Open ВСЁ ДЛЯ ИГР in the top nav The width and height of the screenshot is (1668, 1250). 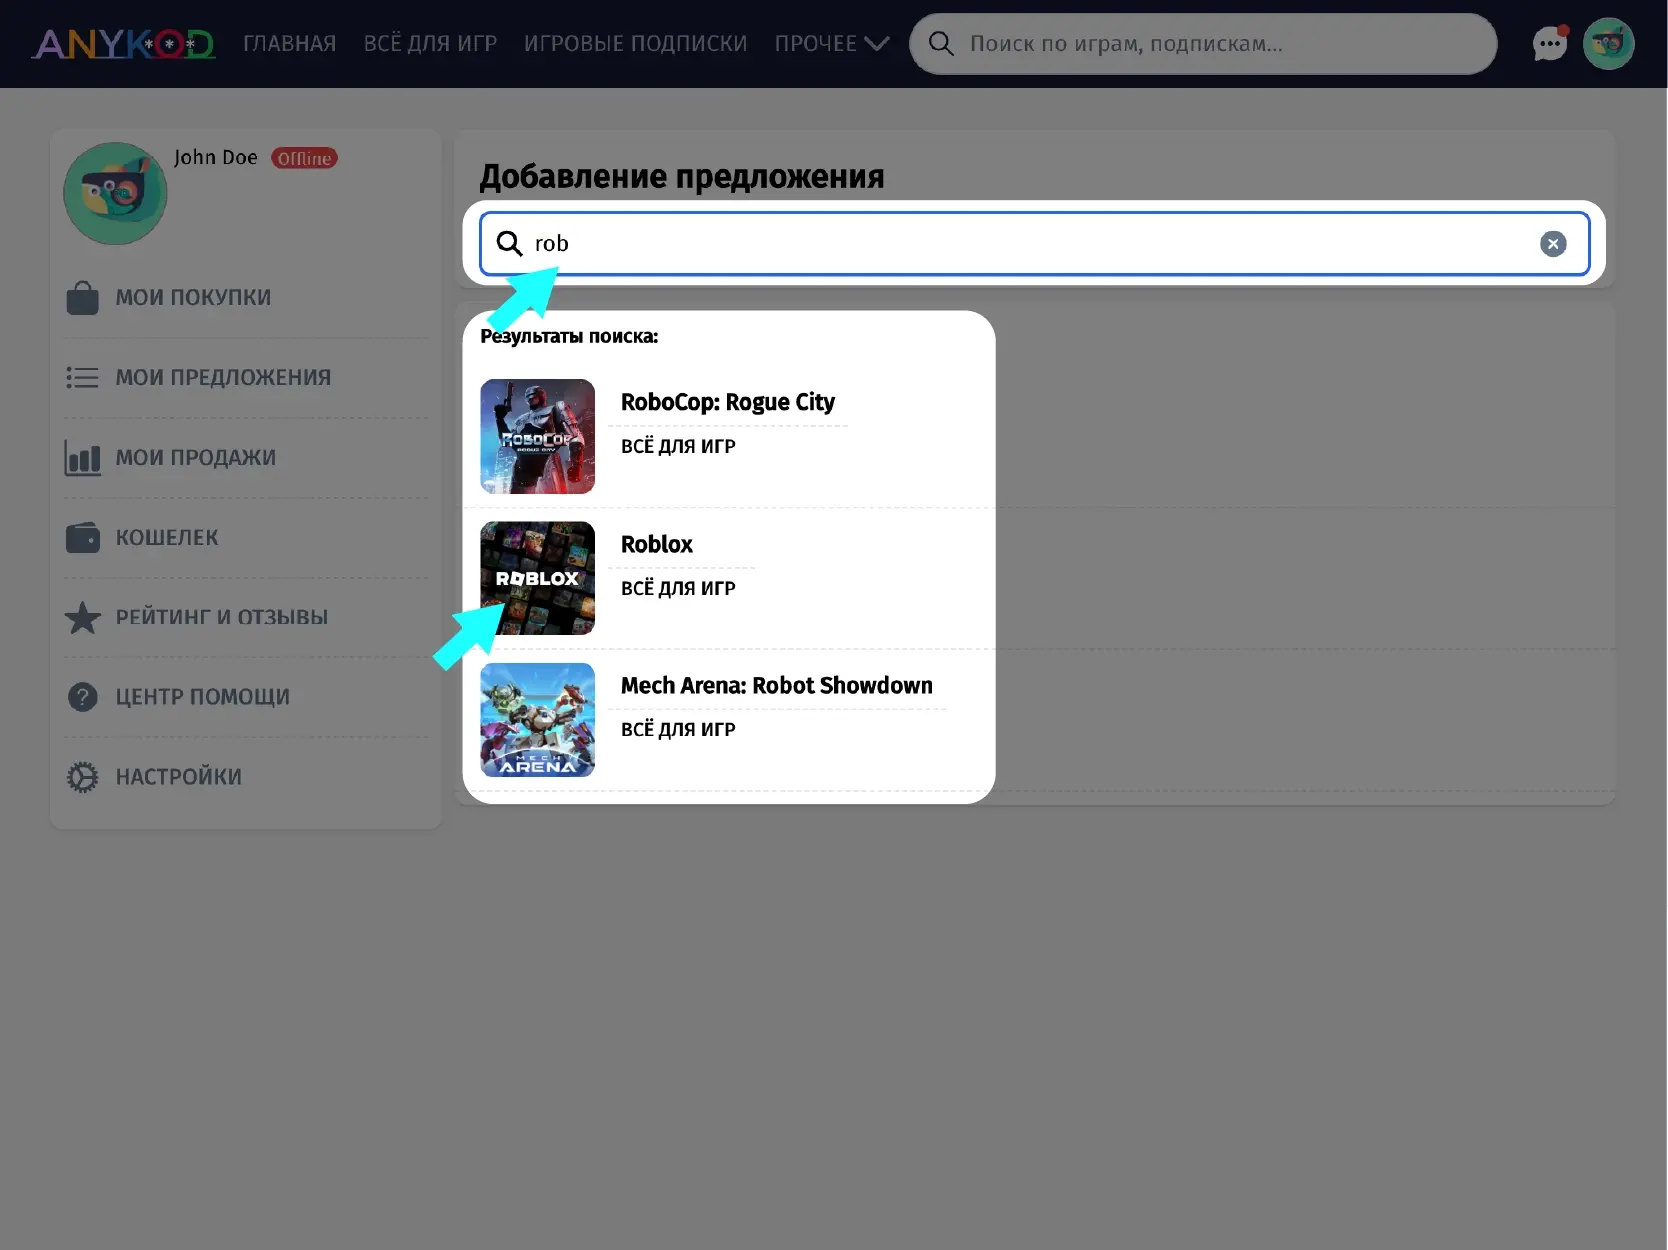click(x=430, y=44)
